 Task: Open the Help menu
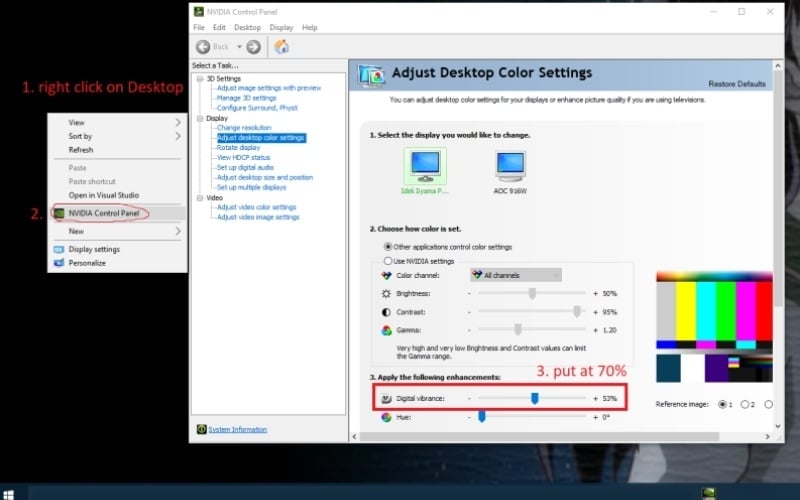click(x=309, y=27)
